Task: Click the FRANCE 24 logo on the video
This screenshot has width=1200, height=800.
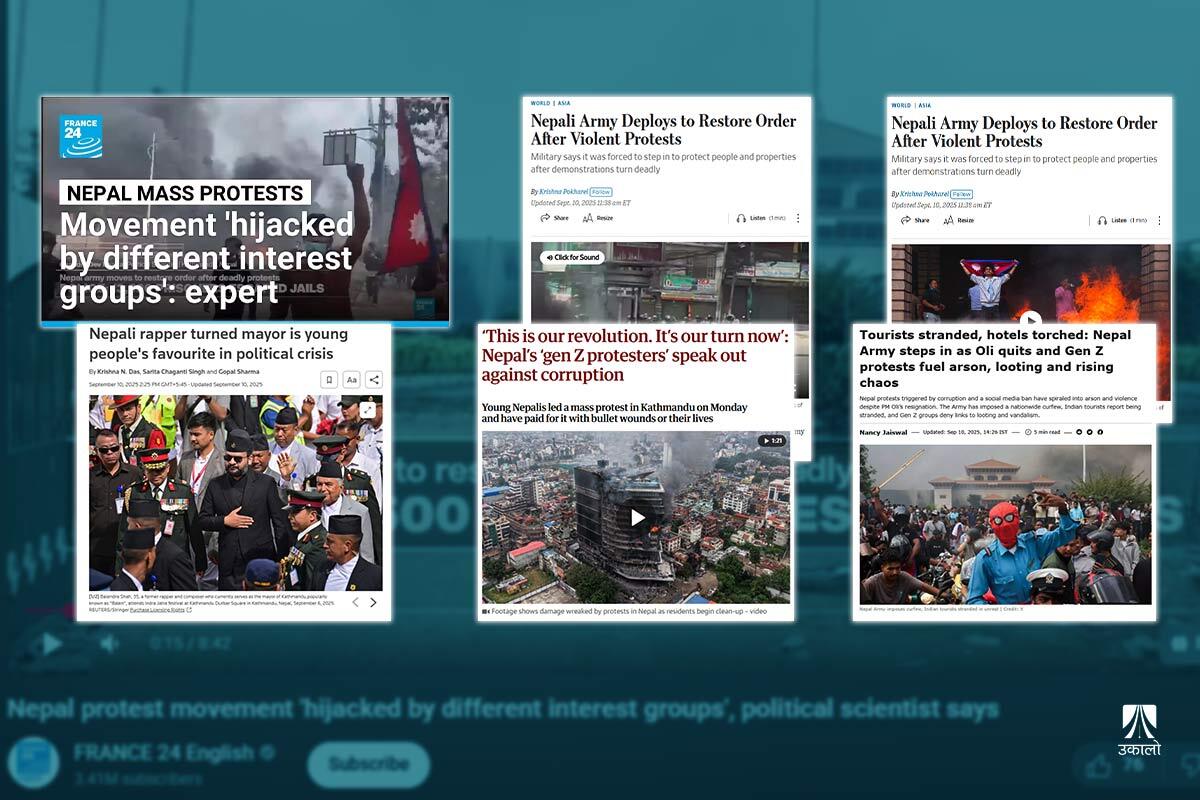Action: [81, 136]
